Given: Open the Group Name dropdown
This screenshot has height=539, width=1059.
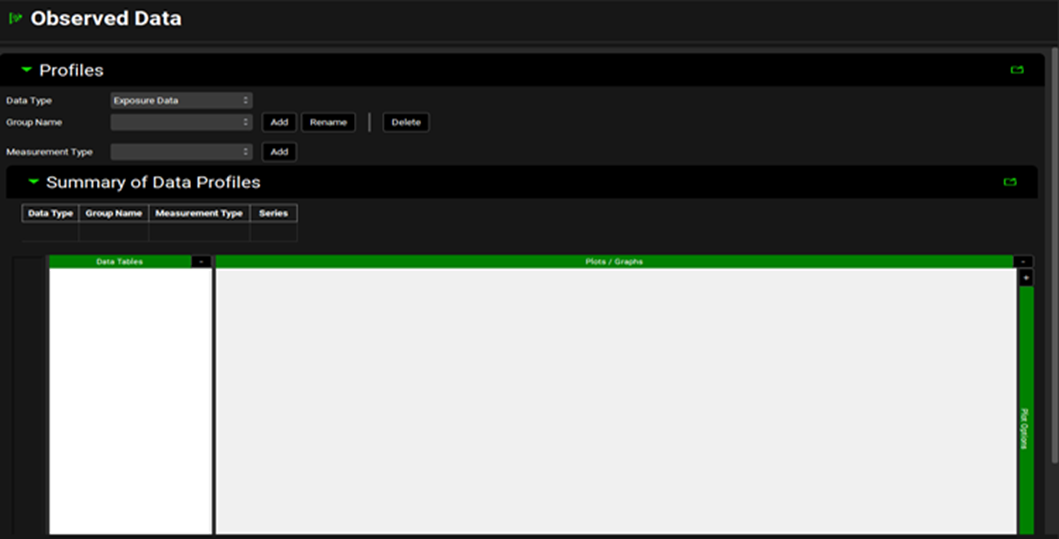Looking at the screenshot, I should click(181, 122).
